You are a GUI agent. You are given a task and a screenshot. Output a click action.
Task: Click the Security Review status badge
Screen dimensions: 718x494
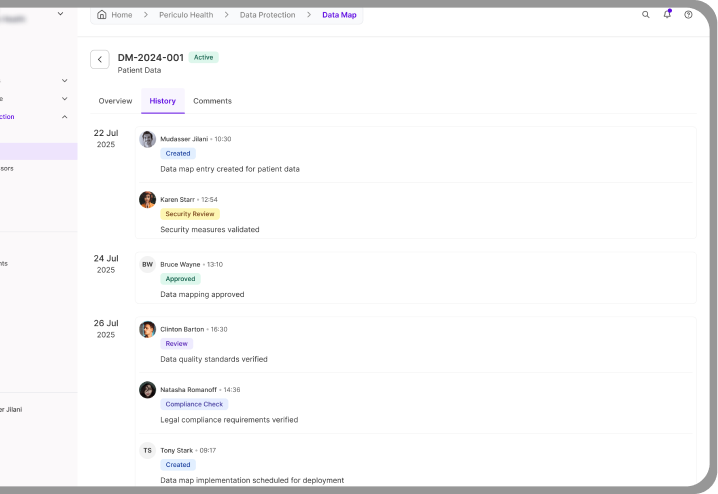coord(191,214)
